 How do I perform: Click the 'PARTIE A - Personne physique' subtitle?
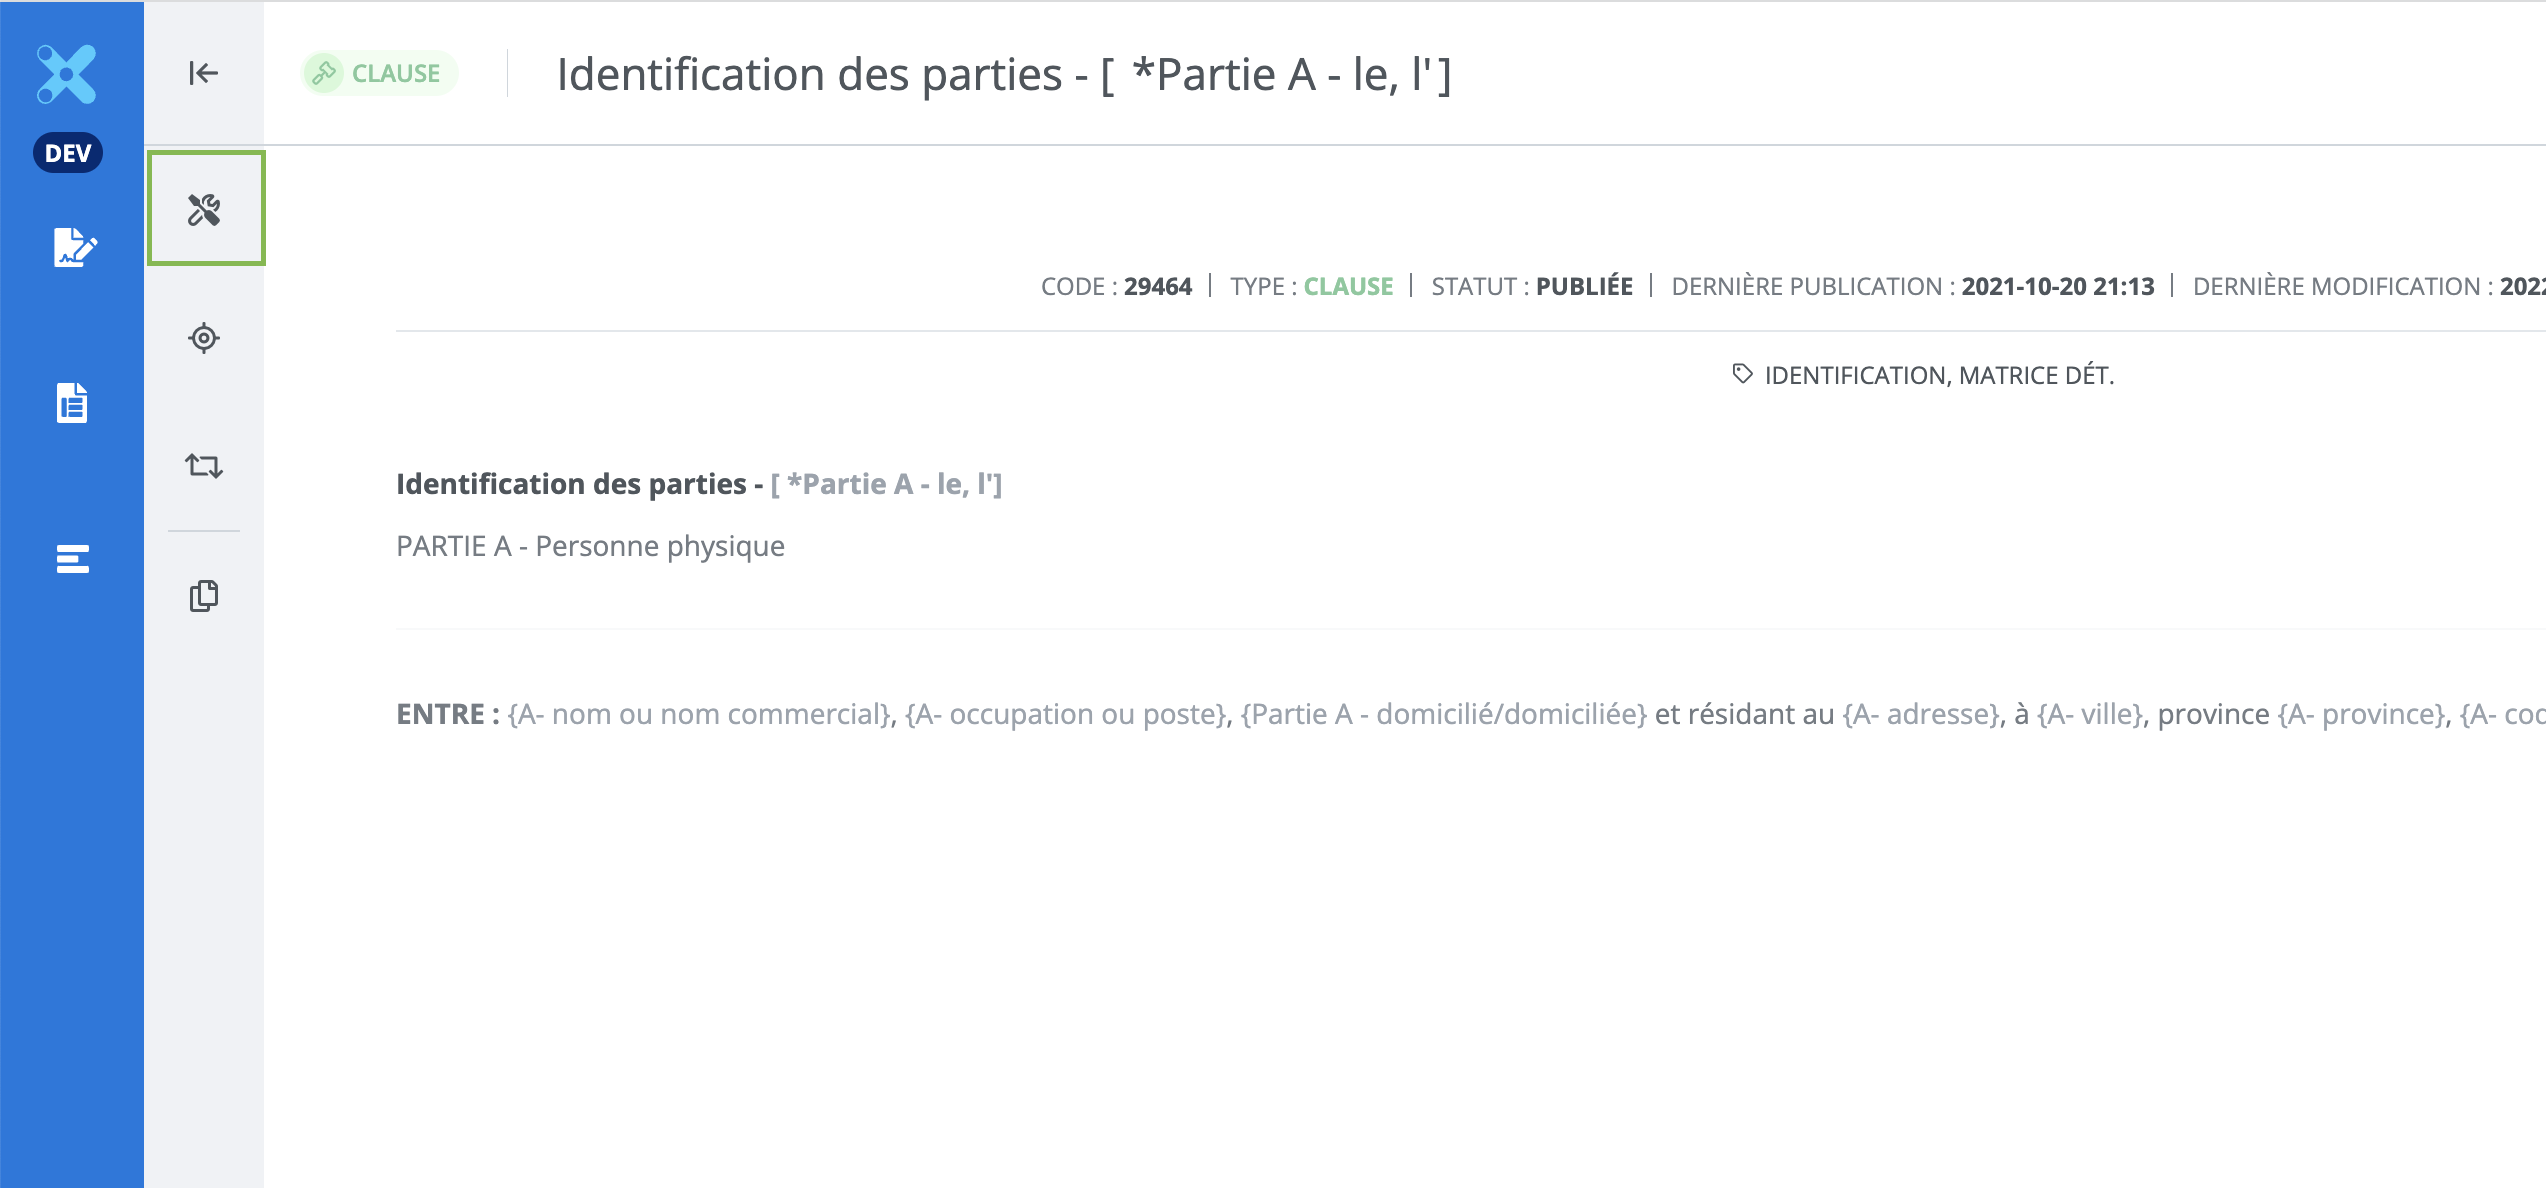point(590,546)
